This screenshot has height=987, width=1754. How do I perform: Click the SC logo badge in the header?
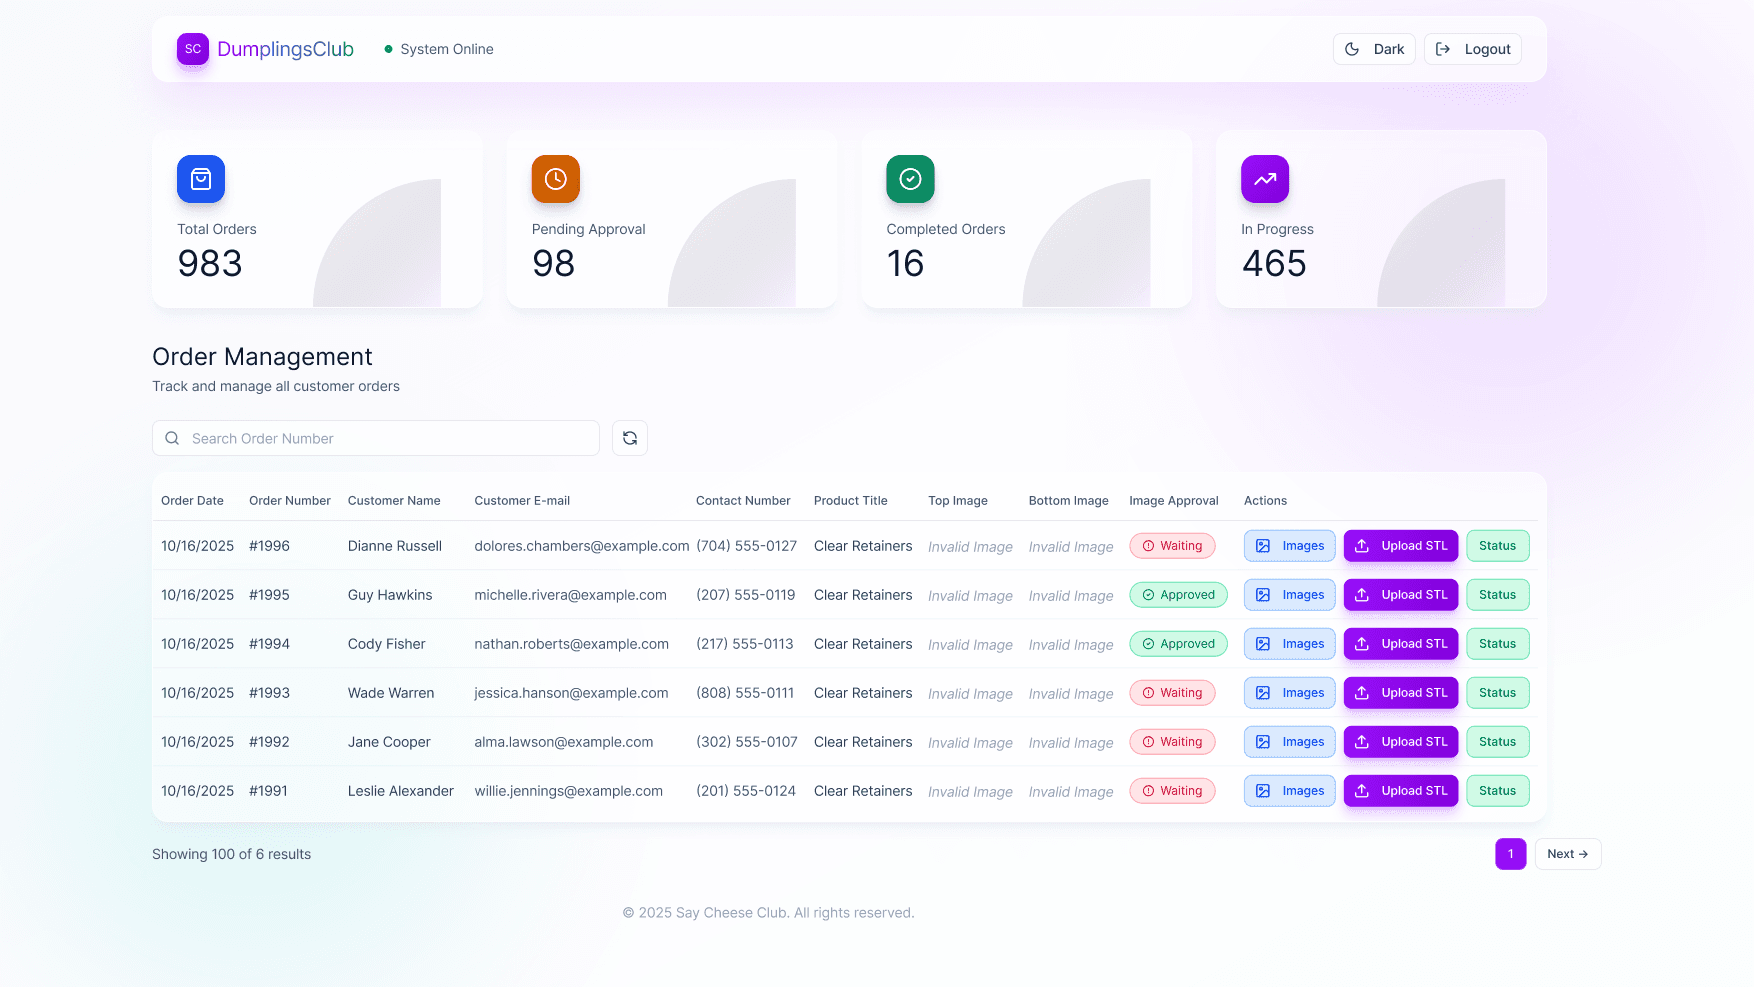click(192, 48)
